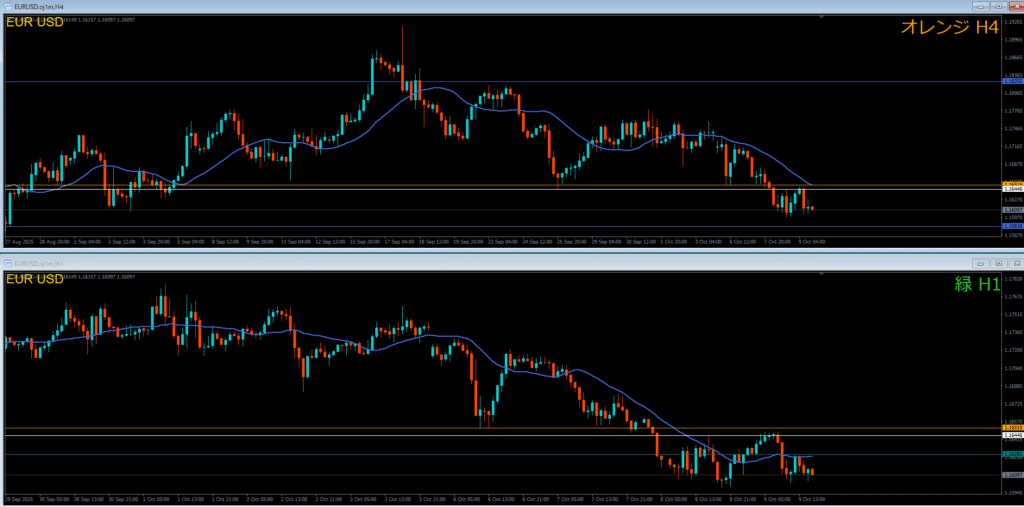Click the H1 chart window title bar icon
The height and width of the screenshot is (507, 1024).
[x=8, y=261]
